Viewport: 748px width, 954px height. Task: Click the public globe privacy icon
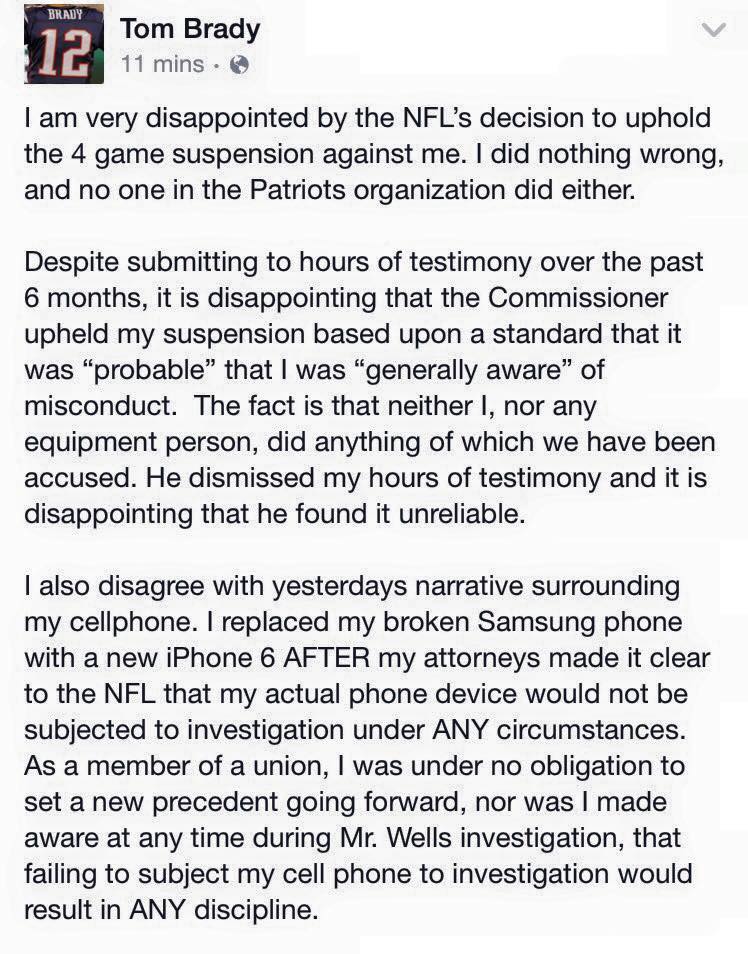[x=240, y=64]
